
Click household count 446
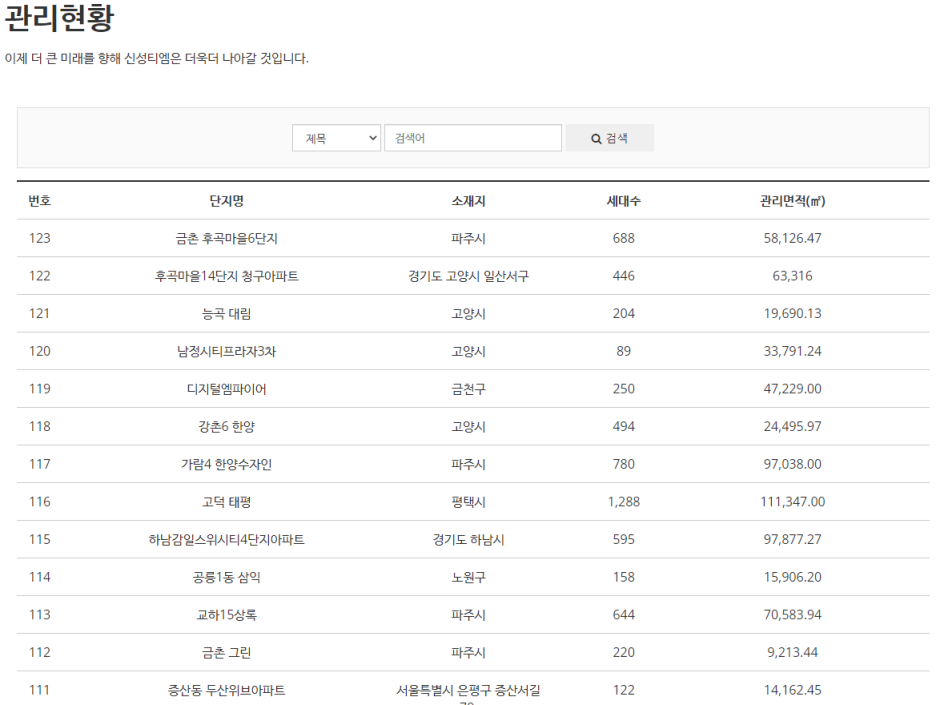pyautogui.click(x=623, y=276)
